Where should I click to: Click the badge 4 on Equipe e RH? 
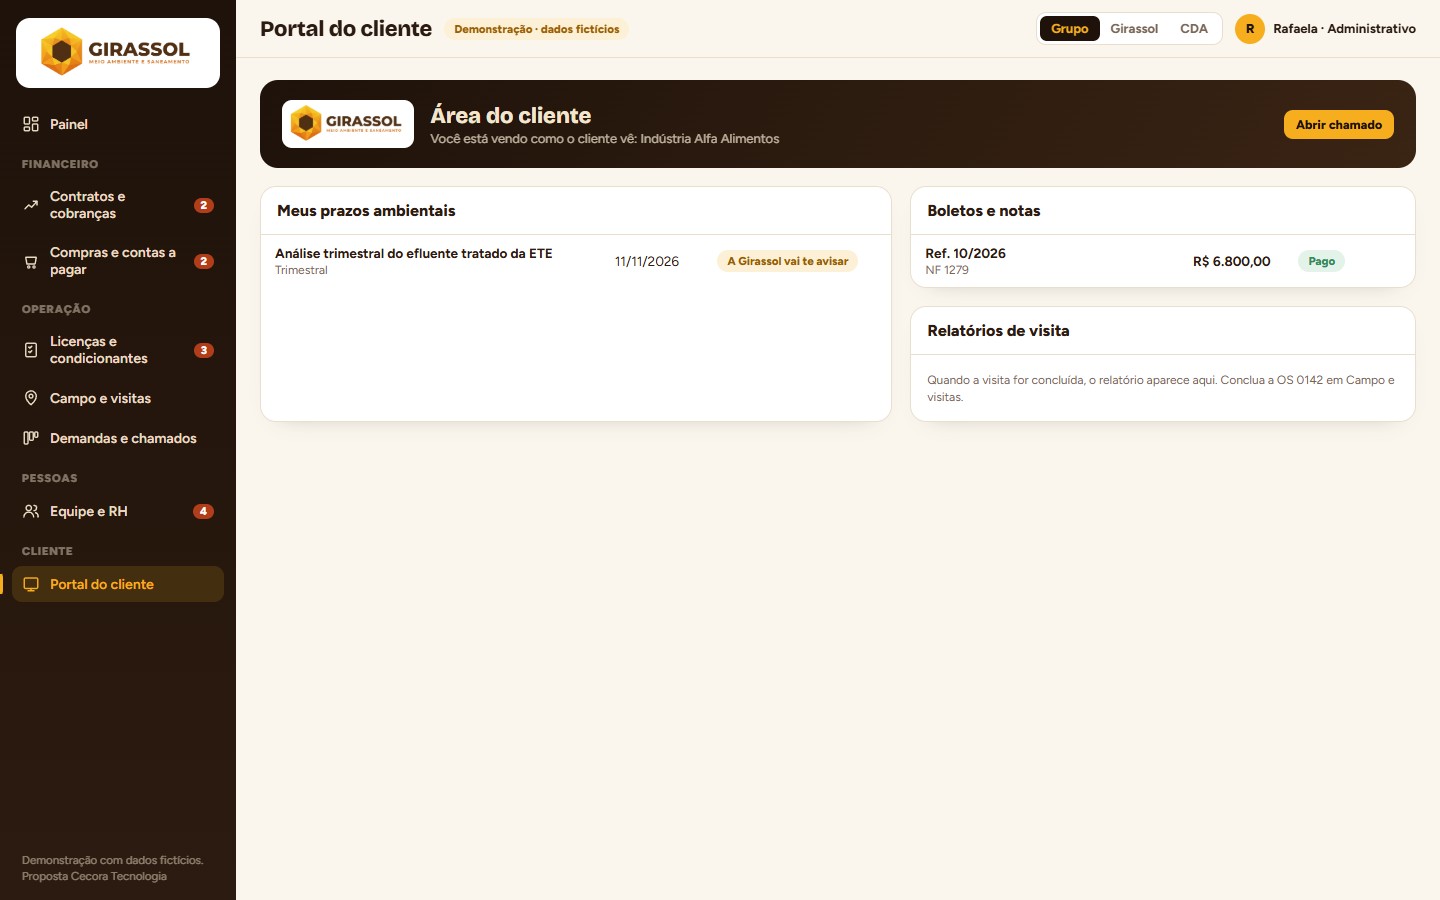tap(204, 511)
